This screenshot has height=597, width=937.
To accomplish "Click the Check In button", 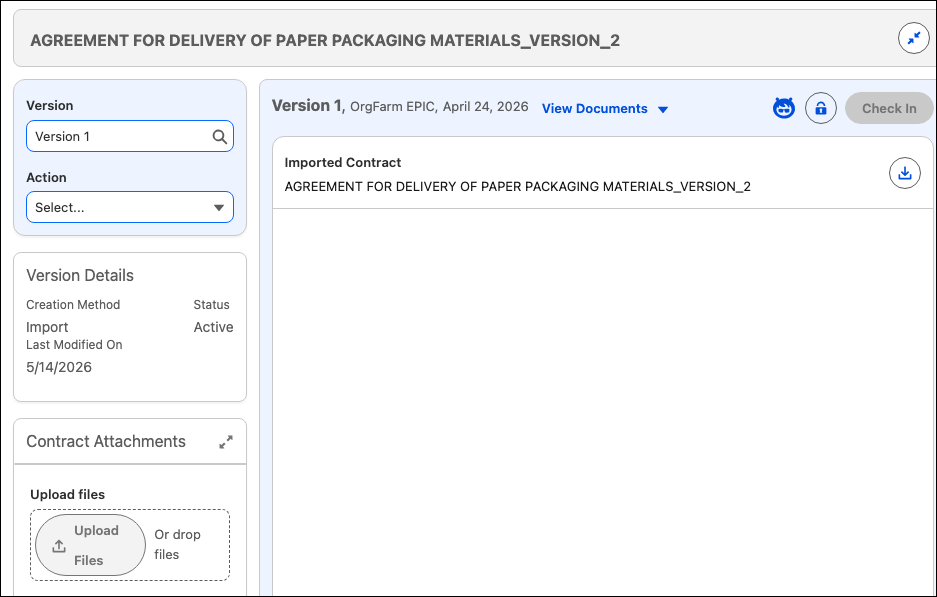I will pyautogui.click(x=889, y=108).
